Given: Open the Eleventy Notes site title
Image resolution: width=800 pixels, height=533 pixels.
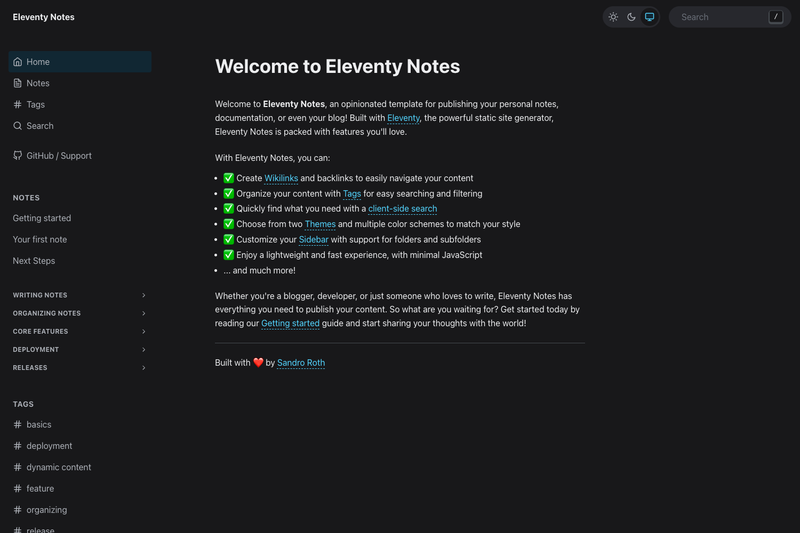Looking at the screenshot, I should point(43,17).
